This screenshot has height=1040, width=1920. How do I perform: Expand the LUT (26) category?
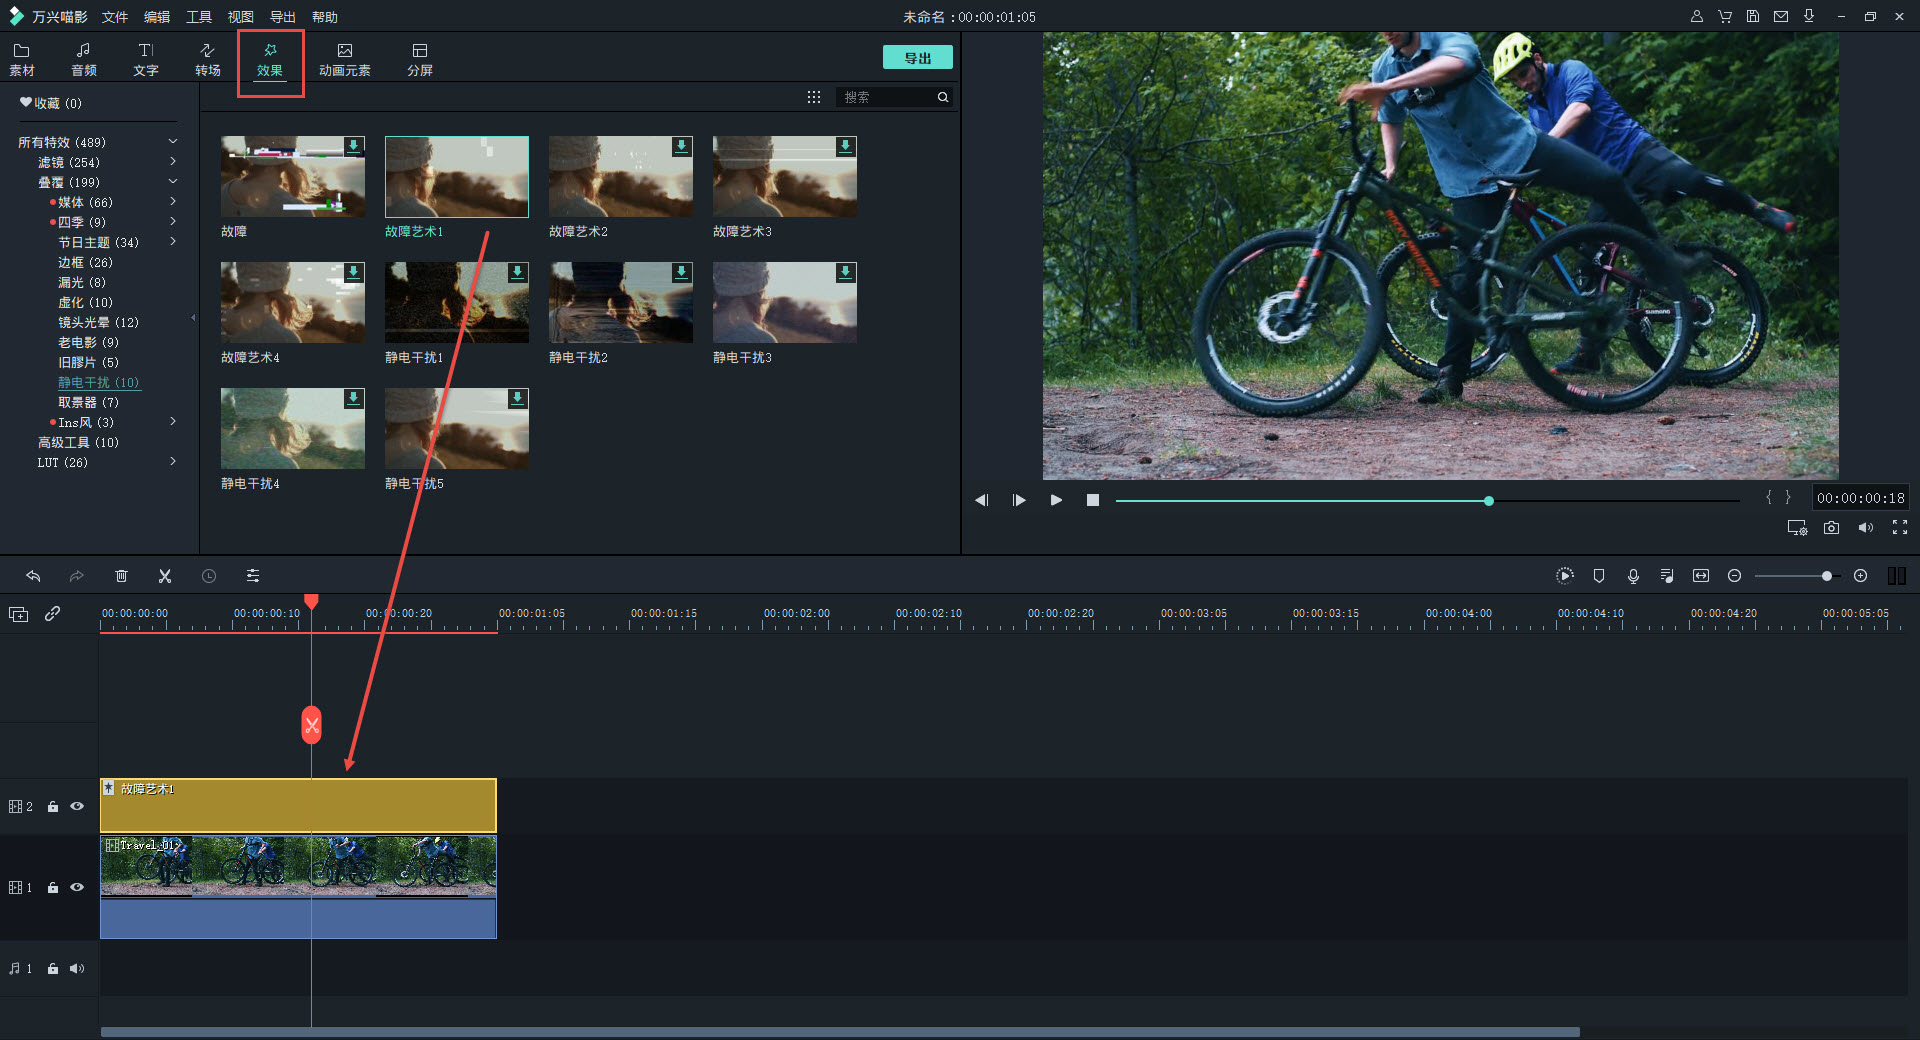173,462
